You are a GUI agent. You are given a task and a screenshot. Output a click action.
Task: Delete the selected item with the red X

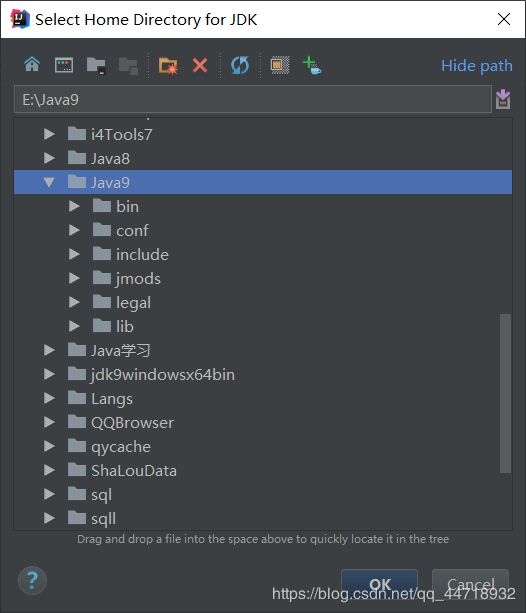pos(200,65)
